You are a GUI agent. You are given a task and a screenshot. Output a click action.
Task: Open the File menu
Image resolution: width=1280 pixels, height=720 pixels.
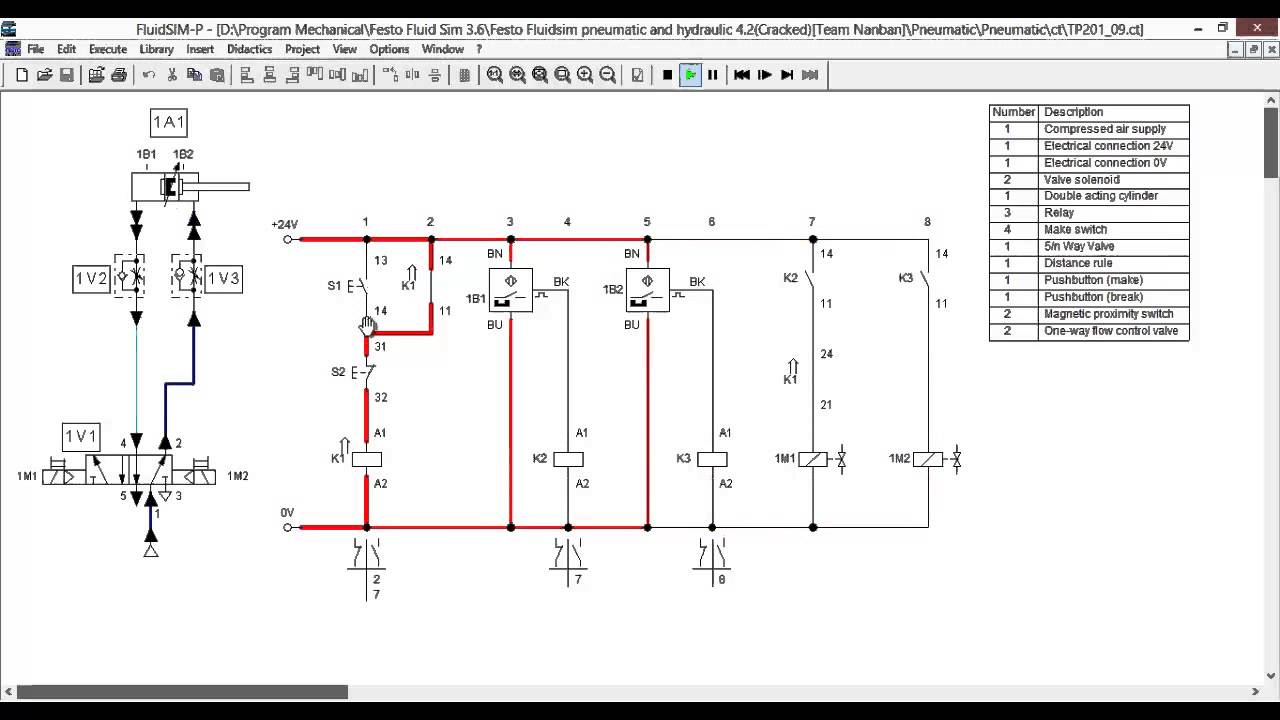(35, 49)
